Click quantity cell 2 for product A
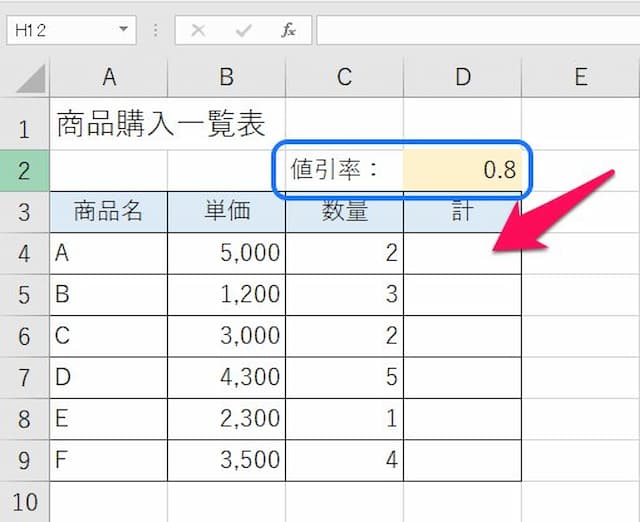 344,253
